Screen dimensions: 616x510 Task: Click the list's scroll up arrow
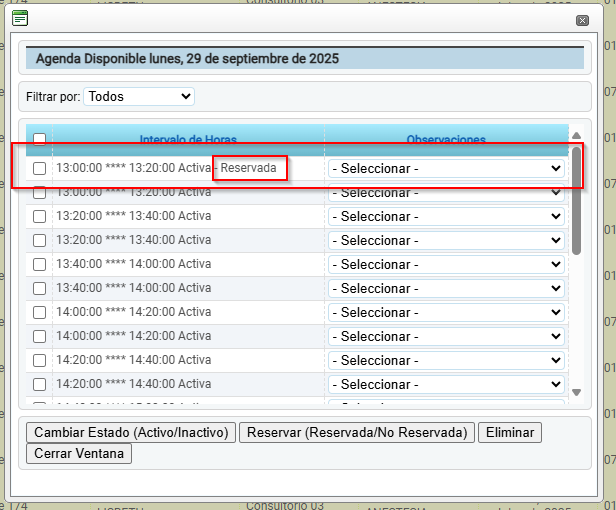[576, 136]
